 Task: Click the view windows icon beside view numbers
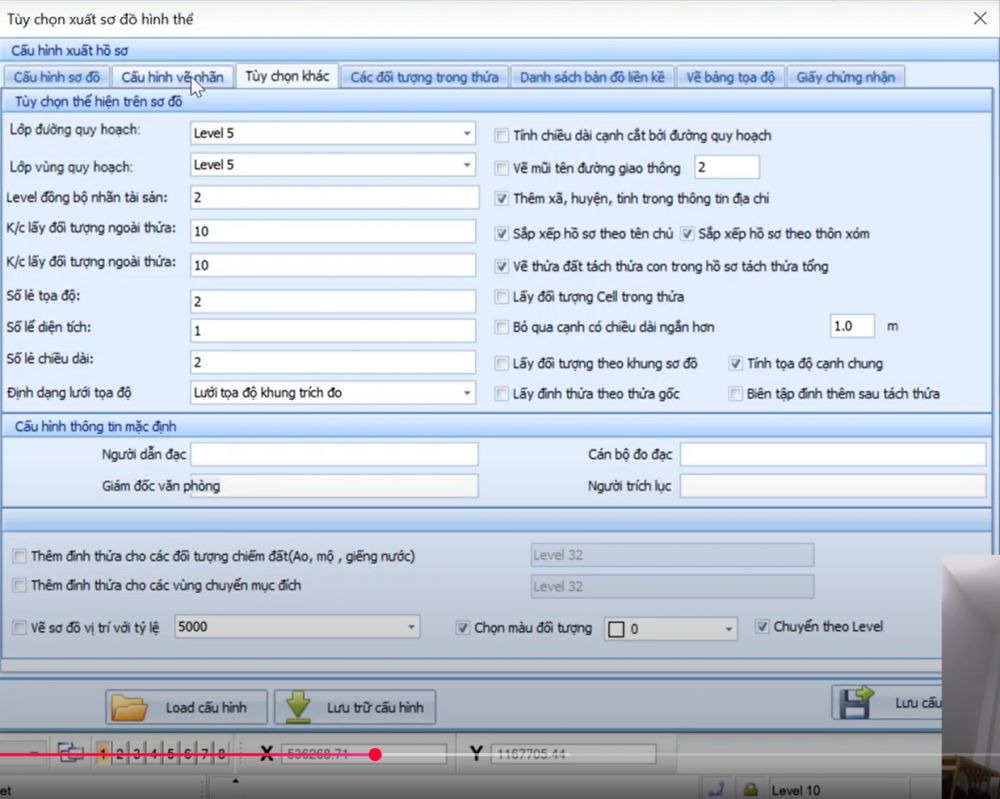(x=71, y=753)
